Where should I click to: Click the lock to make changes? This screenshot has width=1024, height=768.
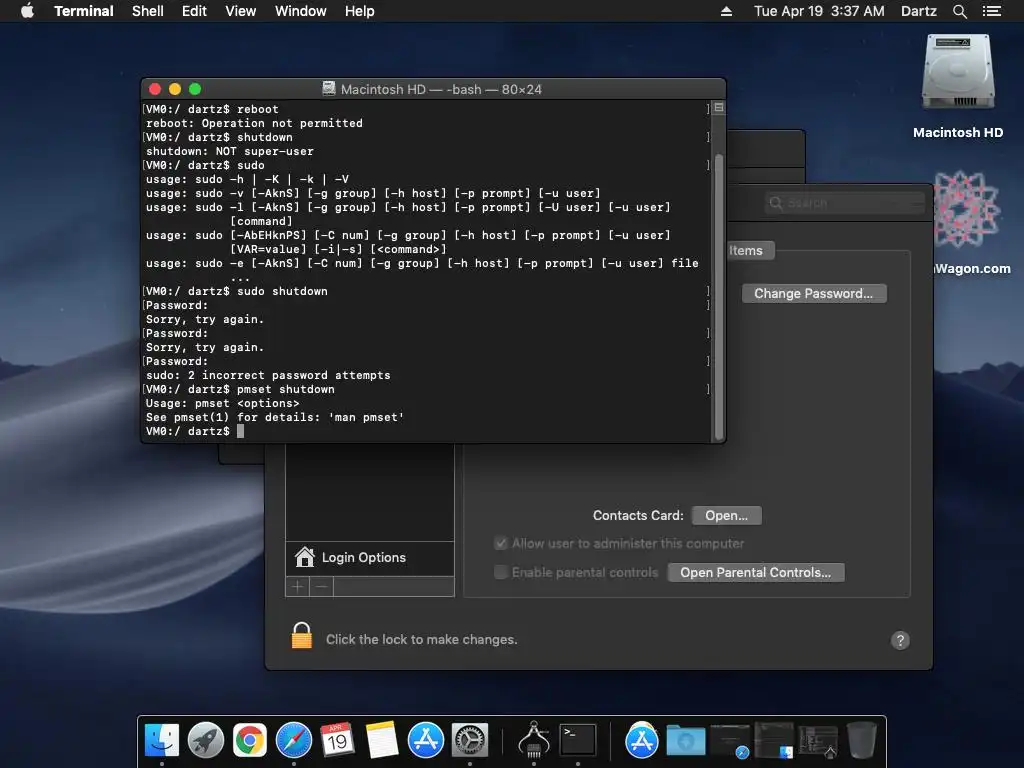click(x=302, y=635)
